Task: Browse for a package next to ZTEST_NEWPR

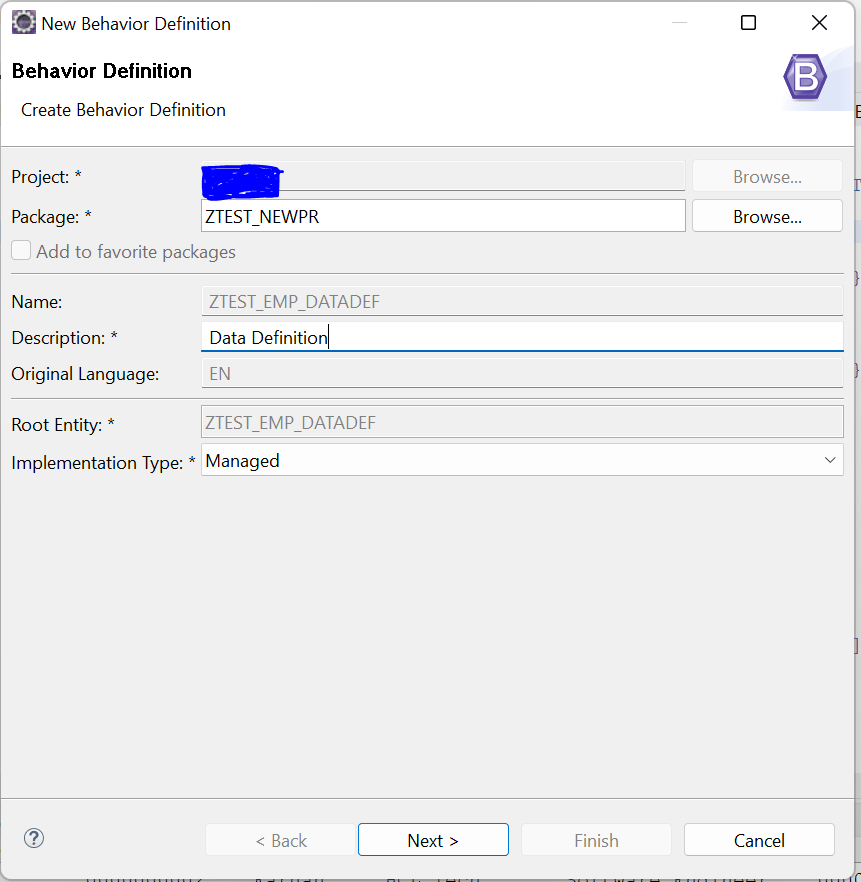Action: pos(767,216)
